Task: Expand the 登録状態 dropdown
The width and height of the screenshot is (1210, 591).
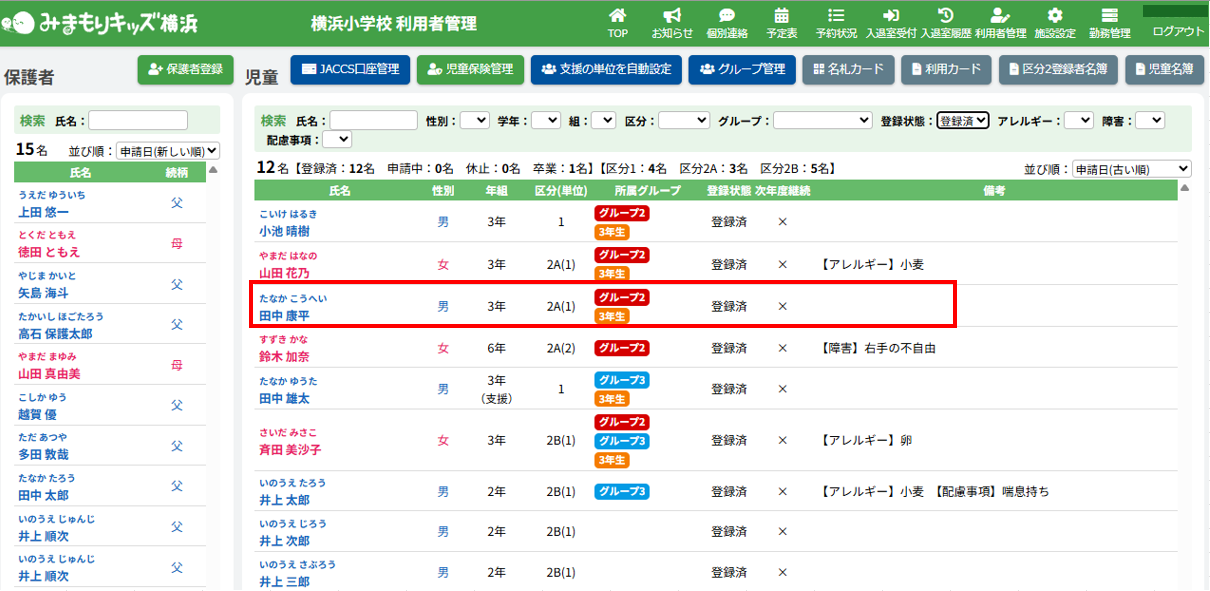Action: tap(963, 120)
